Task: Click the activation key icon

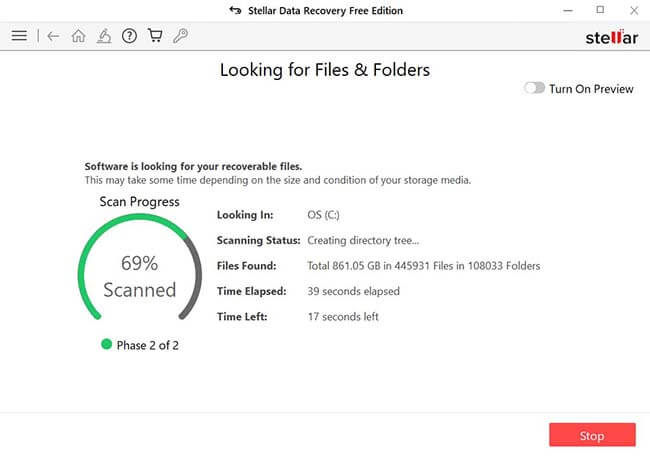Action: [x=180, y=36]
